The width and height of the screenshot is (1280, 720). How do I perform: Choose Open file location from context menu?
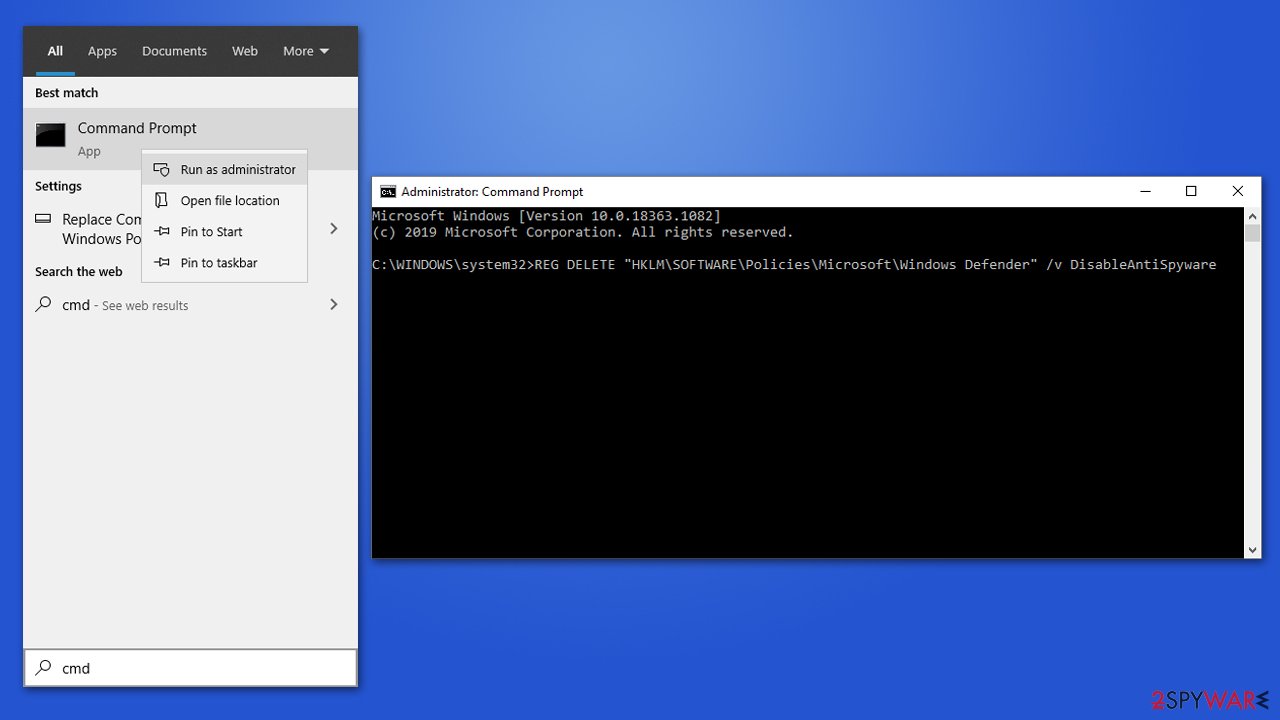point(225,200)
